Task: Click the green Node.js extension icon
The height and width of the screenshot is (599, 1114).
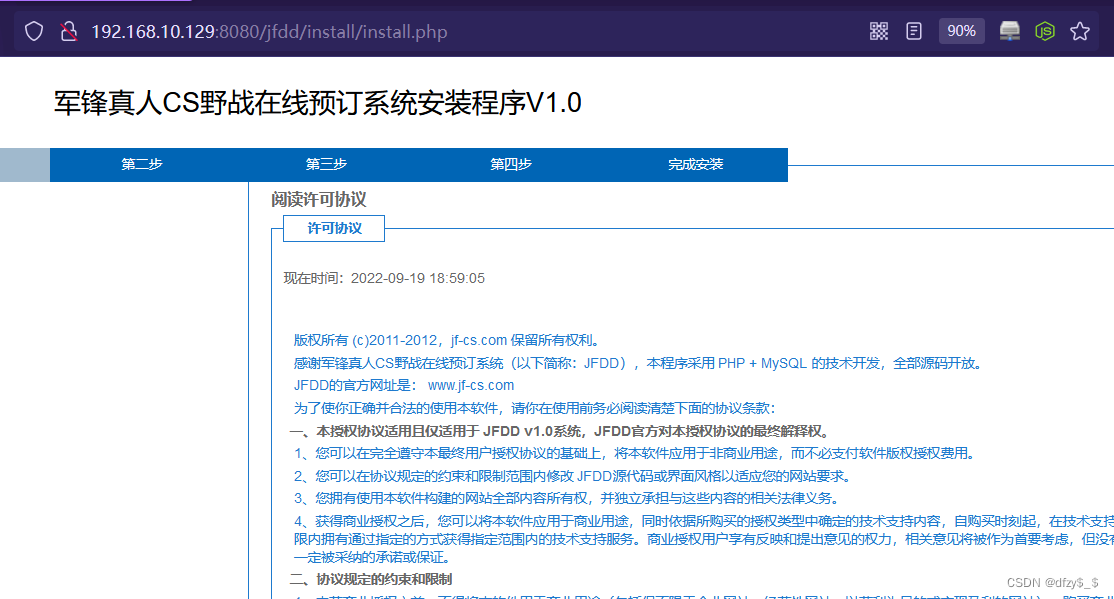Action: (1045, 30)
